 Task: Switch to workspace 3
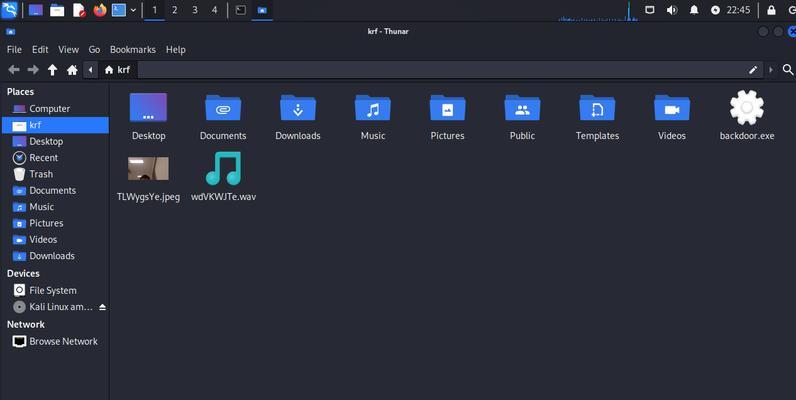point(195,10)
